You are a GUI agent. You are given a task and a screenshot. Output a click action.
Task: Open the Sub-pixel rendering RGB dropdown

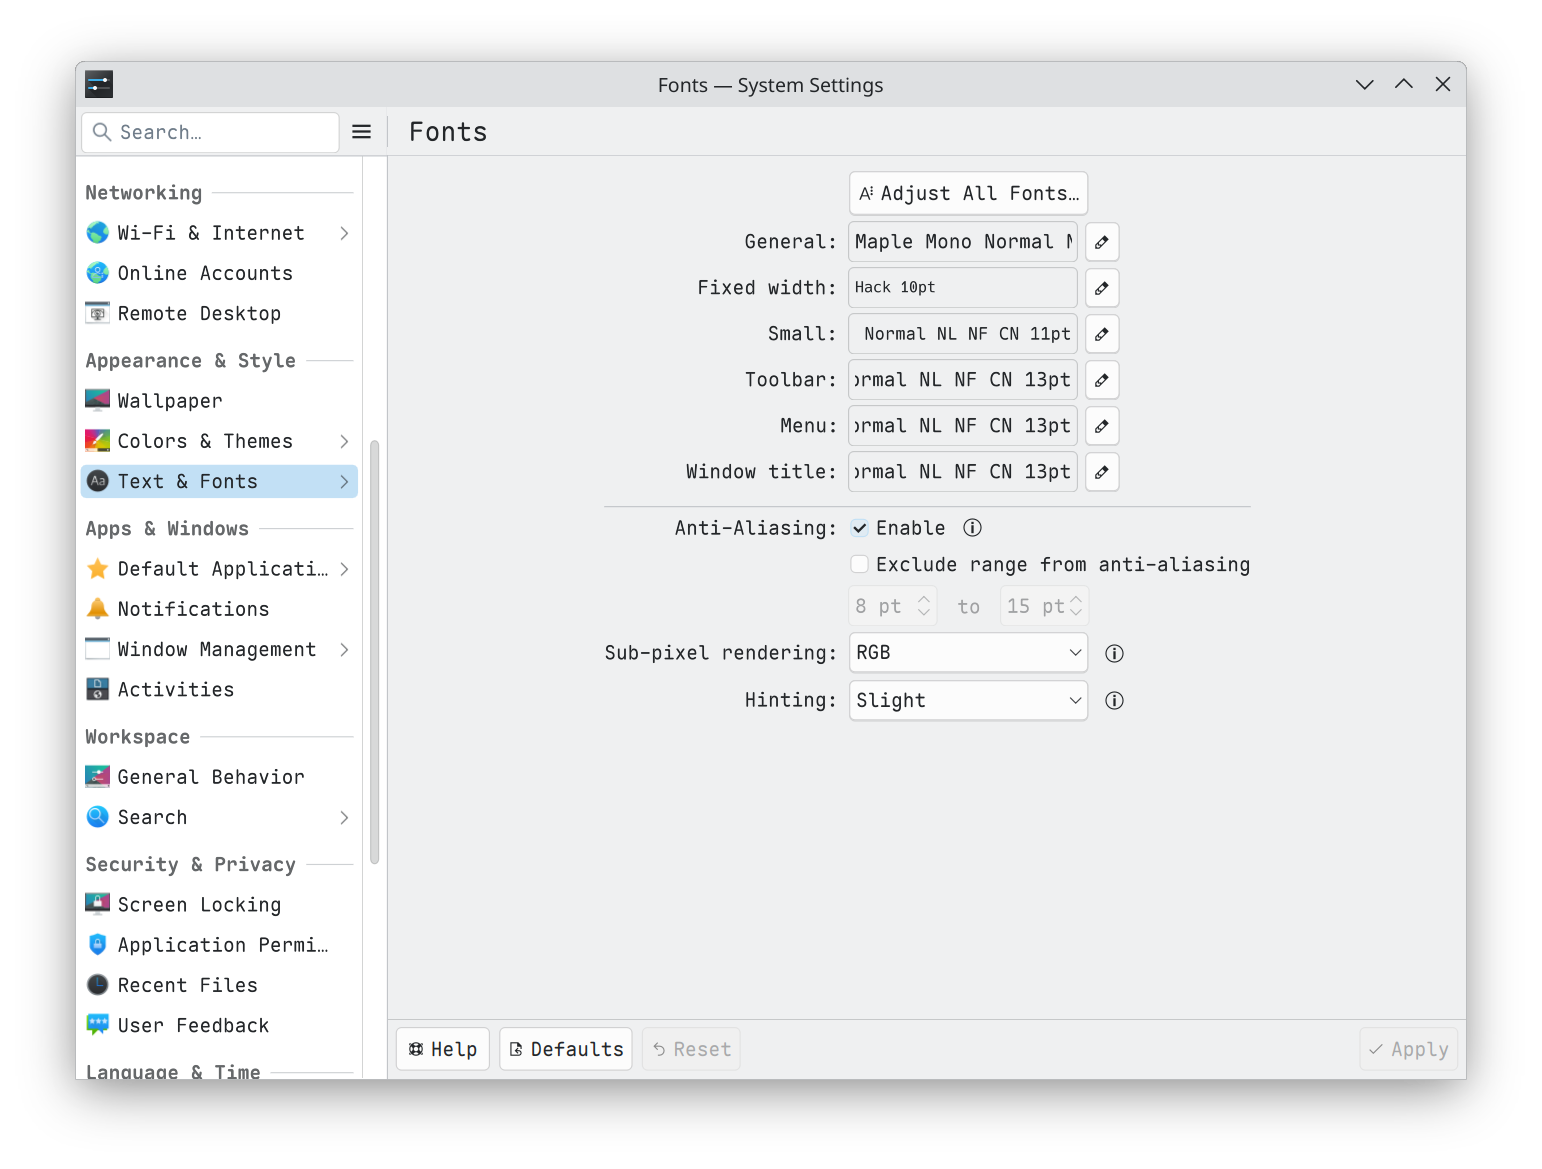[x=967, y=653]
